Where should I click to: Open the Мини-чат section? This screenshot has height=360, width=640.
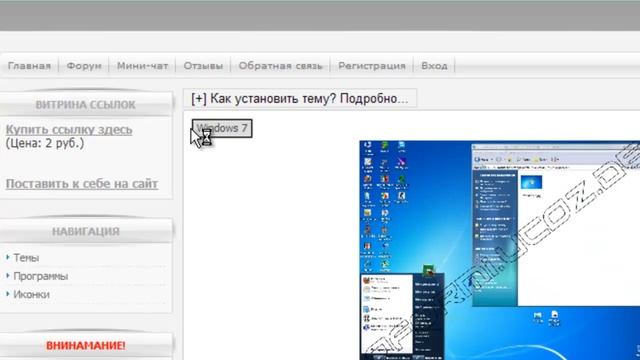coord(142,66)
